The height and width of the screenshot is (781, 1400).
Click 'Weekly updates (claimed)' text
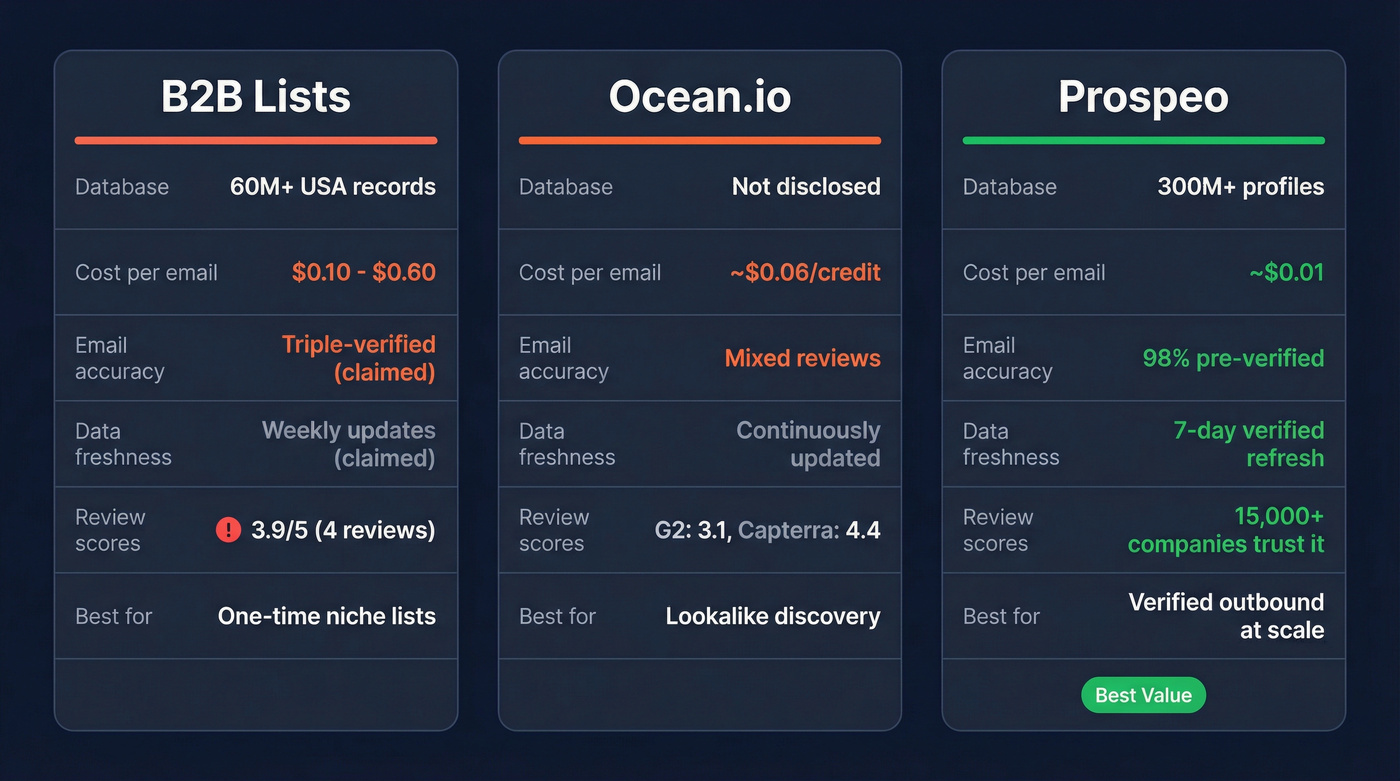349,444
